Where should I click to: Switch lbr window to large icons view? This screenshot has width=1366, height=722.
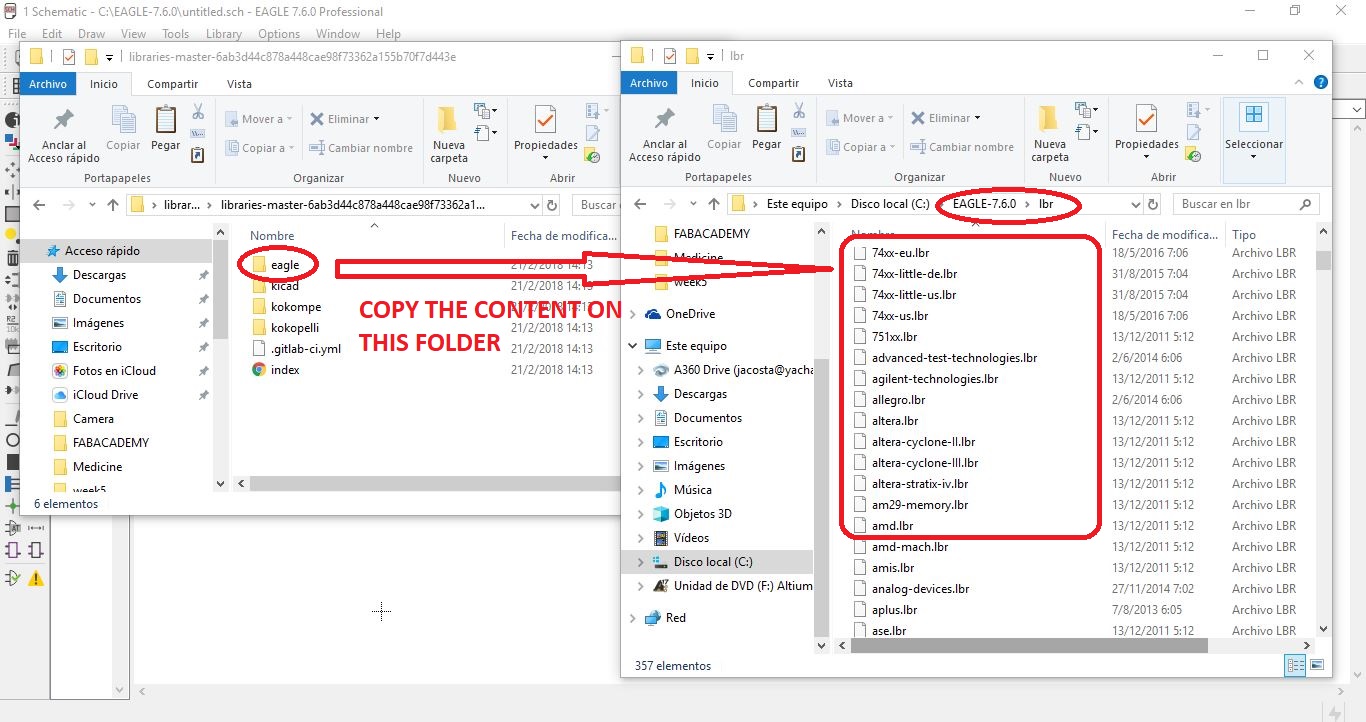pos(1316,665)
